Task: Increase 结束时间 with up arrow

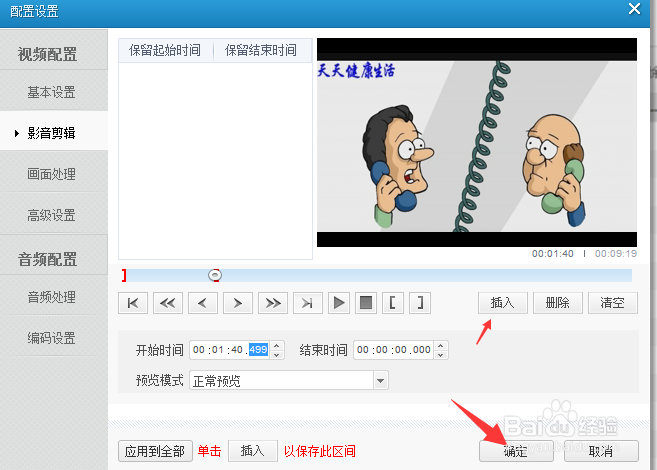Action: coord(441,346)
